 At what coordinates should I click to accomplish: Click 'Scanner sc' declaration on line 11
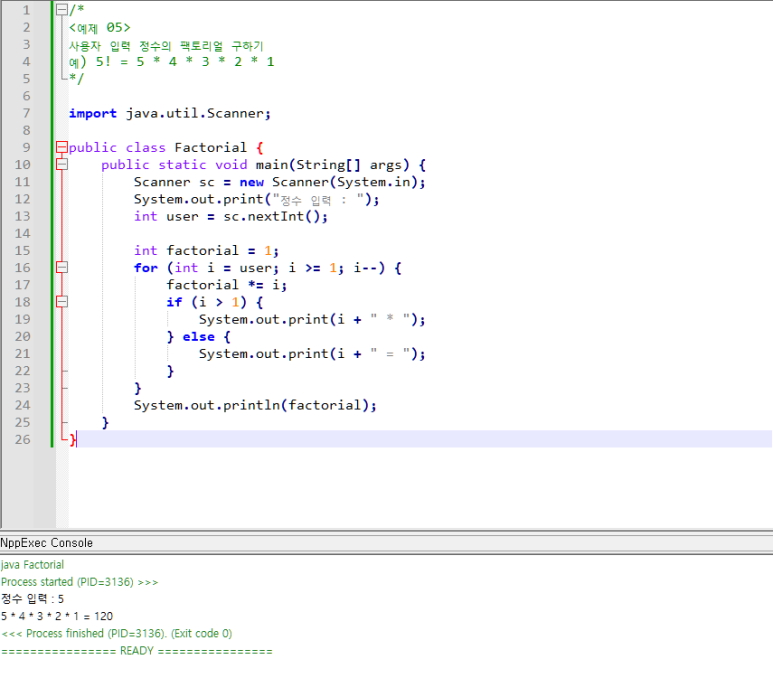[x=174, y=182]
